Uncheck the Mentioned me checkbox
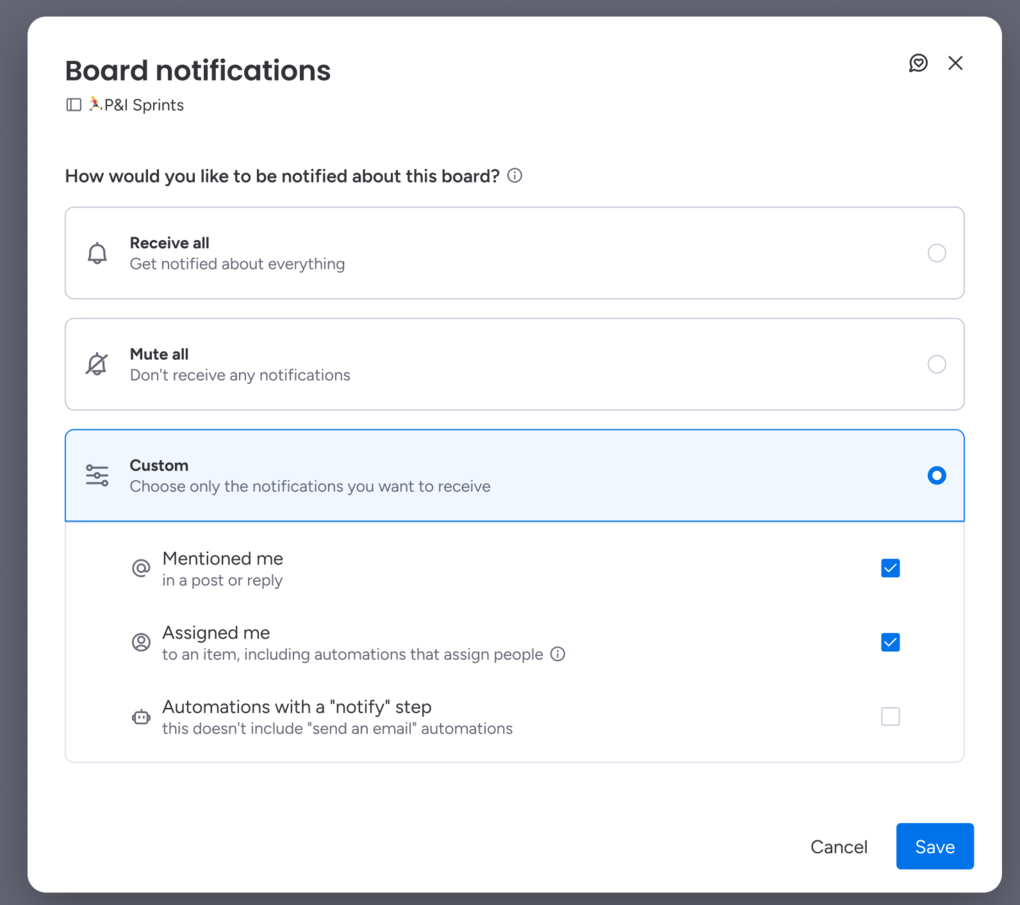This screenshot has height=905, width=1020. (890, 568)
